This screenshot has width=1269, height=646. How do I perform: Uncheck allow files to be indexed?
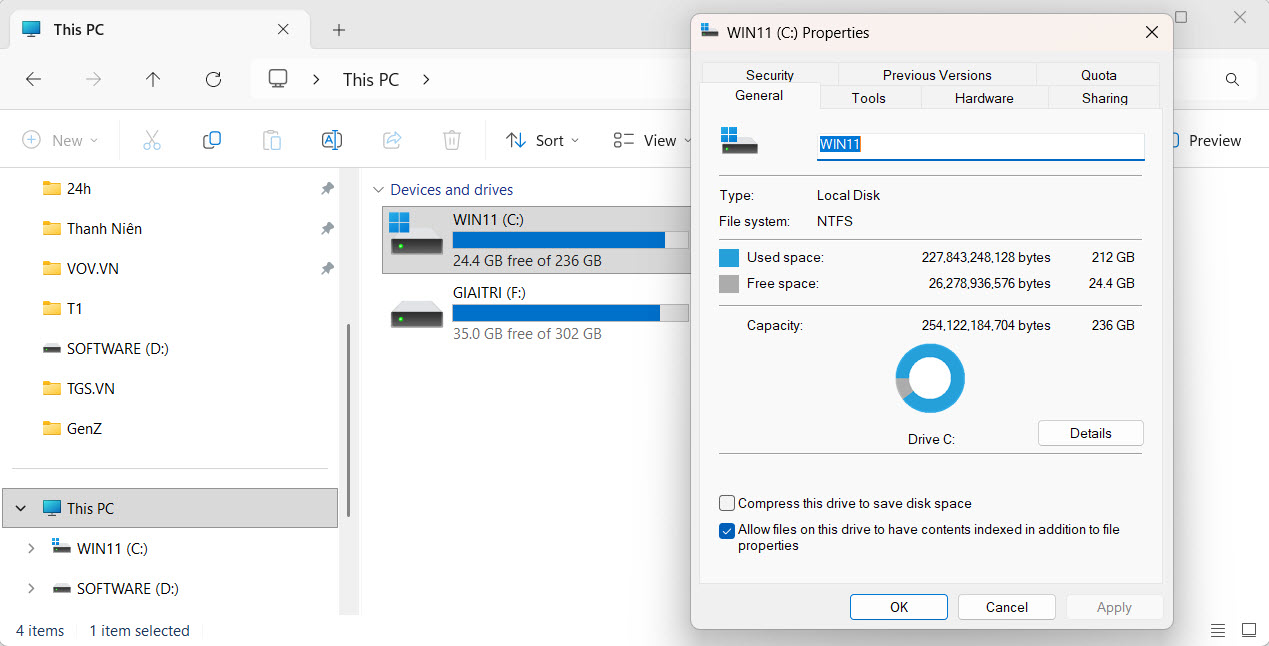[x=726, y=530]
